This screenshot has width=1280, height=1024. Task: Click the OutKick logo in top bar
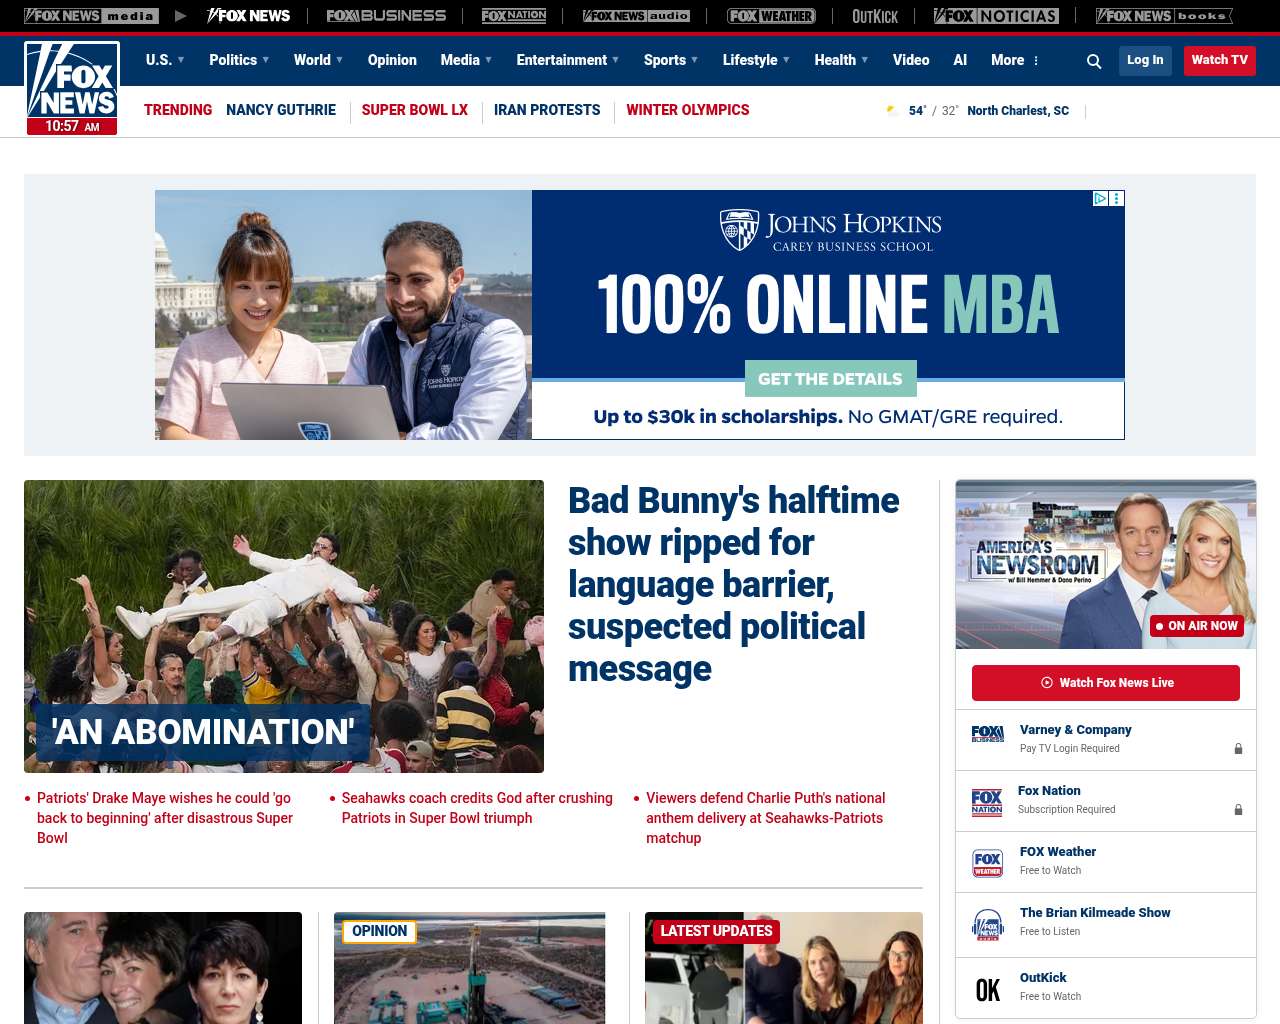(x=875, y=16)
